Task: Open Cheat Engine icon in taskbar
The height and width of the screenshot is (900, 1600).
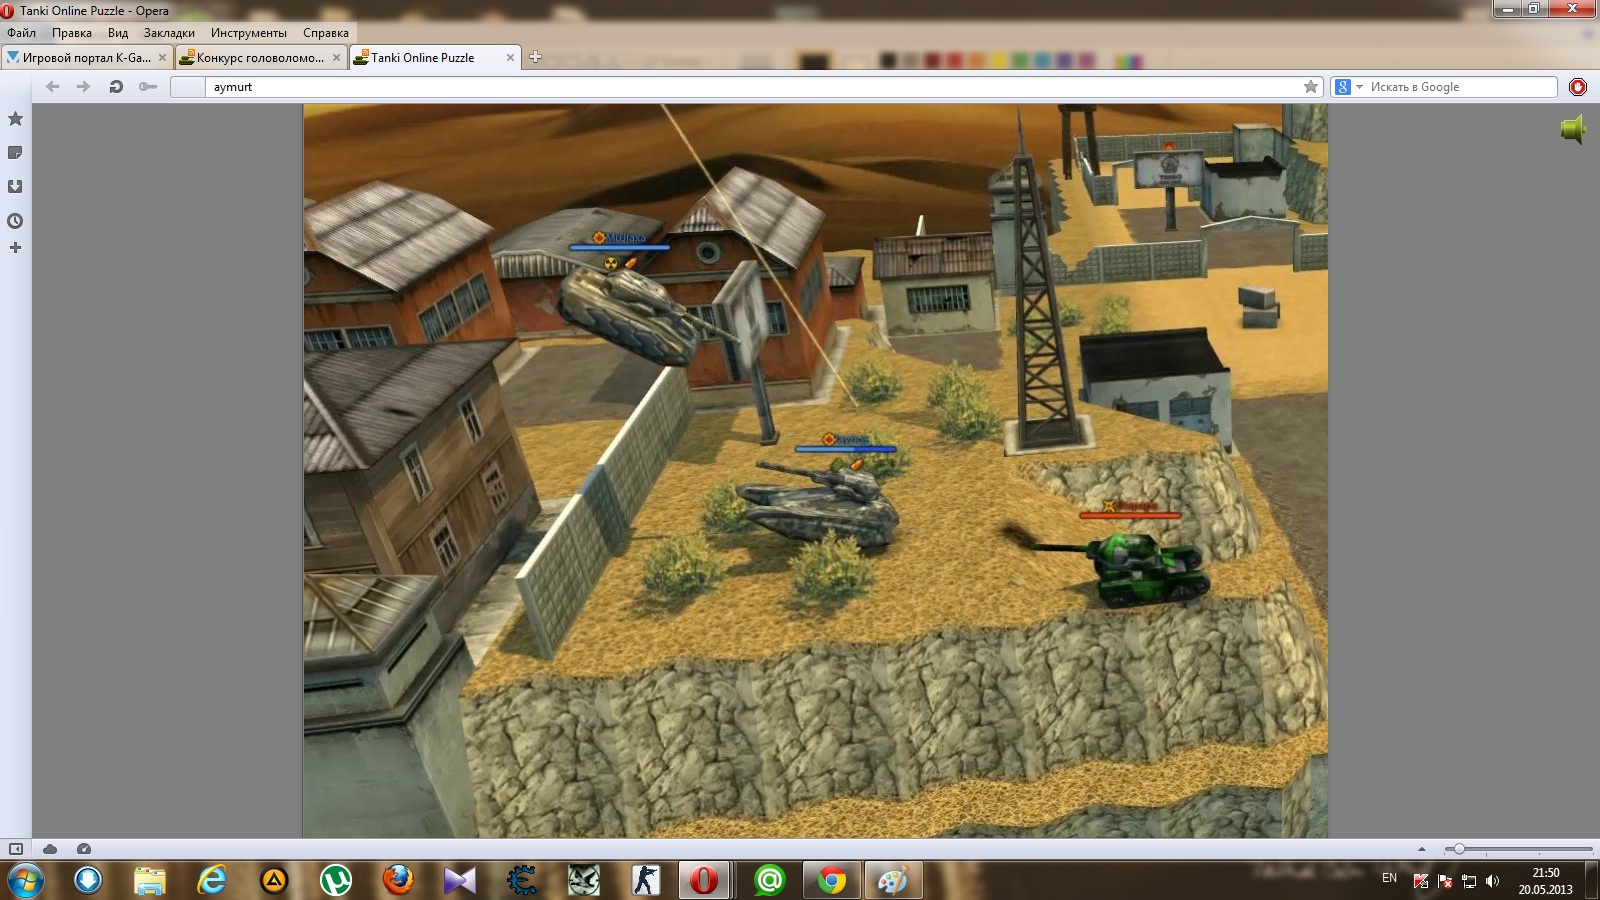Action: coord(522,880)
